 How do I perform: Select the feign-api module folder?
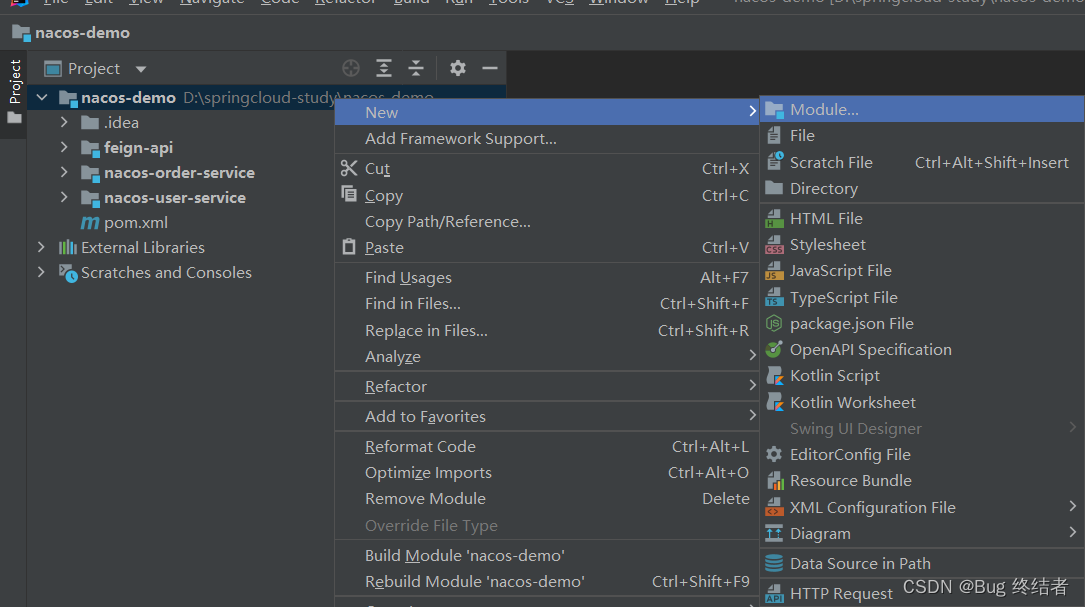pyautogui.click(x=138, y=147)
